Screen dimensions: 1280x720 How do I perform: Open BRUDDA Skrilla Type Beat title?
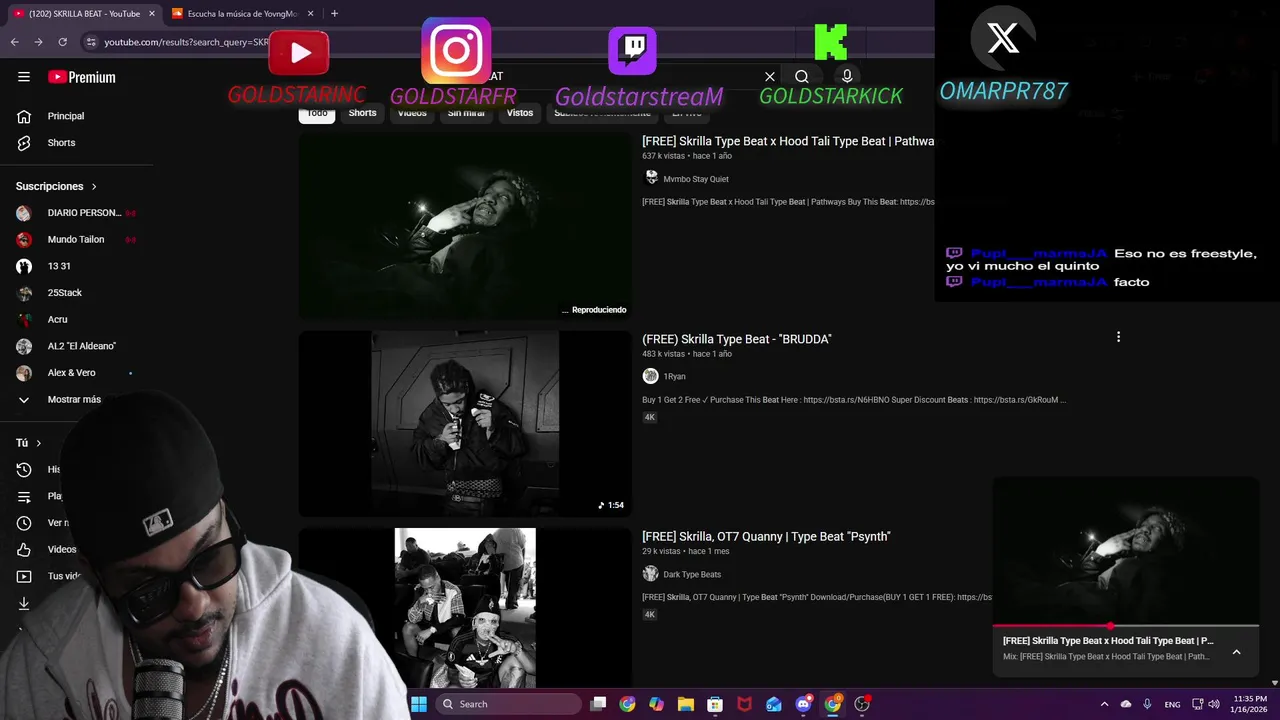(x=737, y=339)
